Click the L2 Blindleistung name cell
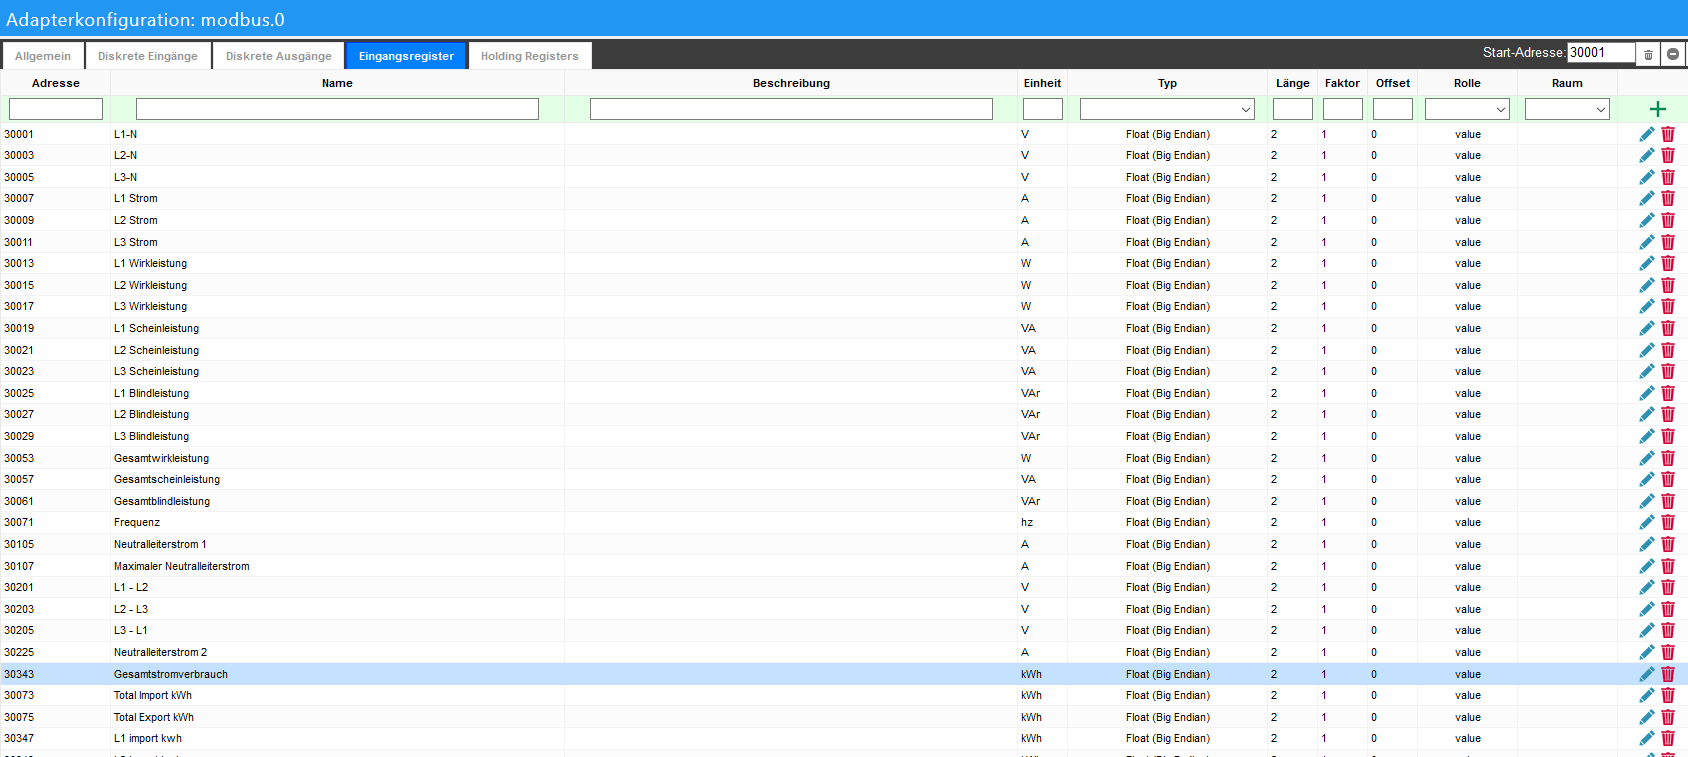The height and width of the screenshot is (757, 1688). point(151,414)
